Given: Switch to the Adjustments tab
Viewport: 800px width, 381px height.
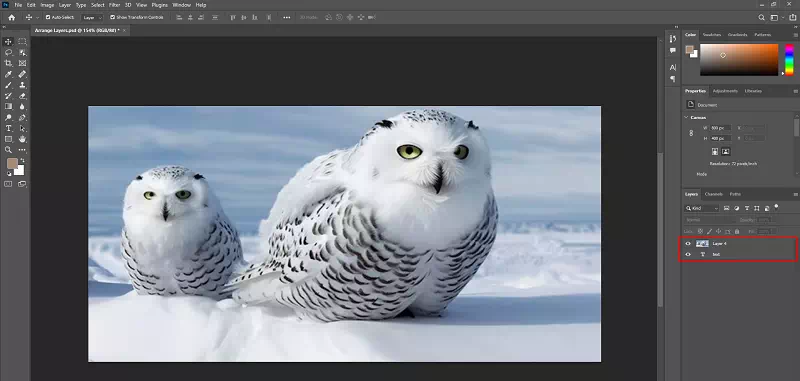Looking at the screenshot, I should pos(725,91).
